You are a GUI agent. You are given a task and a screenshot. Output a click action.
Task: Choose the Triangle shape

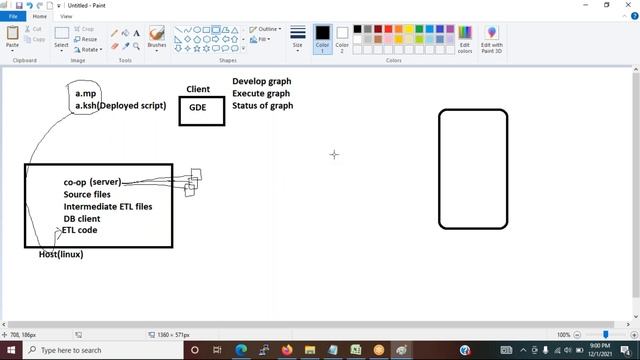(x=235, y=30)
